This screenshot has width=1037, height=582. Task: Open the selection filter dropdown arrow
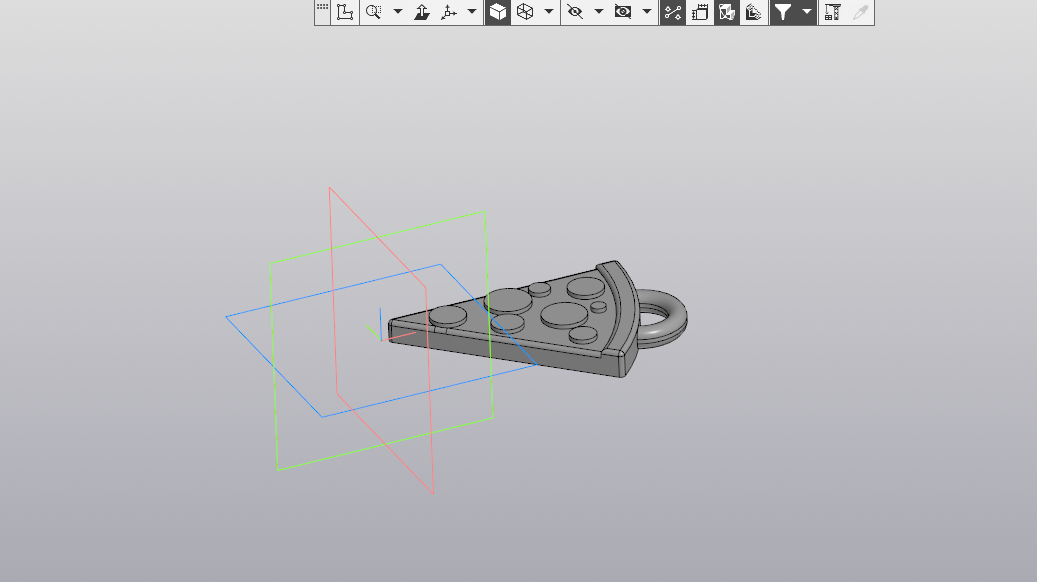coord(806,12)
